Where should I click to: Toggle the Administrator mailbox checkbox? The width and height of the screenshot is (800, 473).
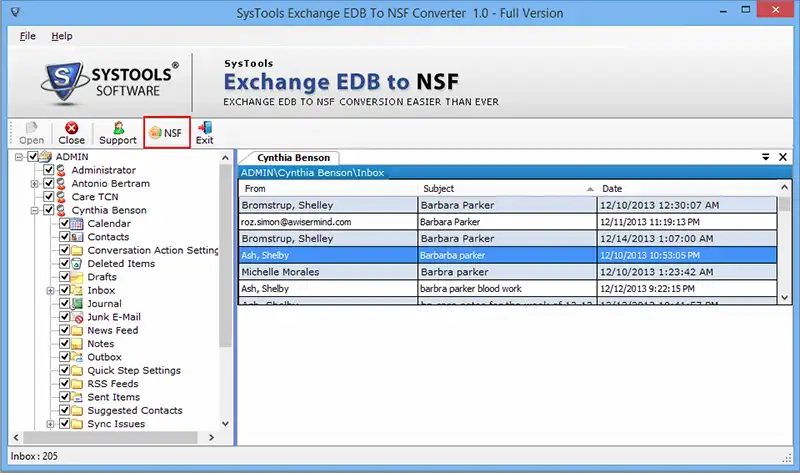click(x=48, y=169)
